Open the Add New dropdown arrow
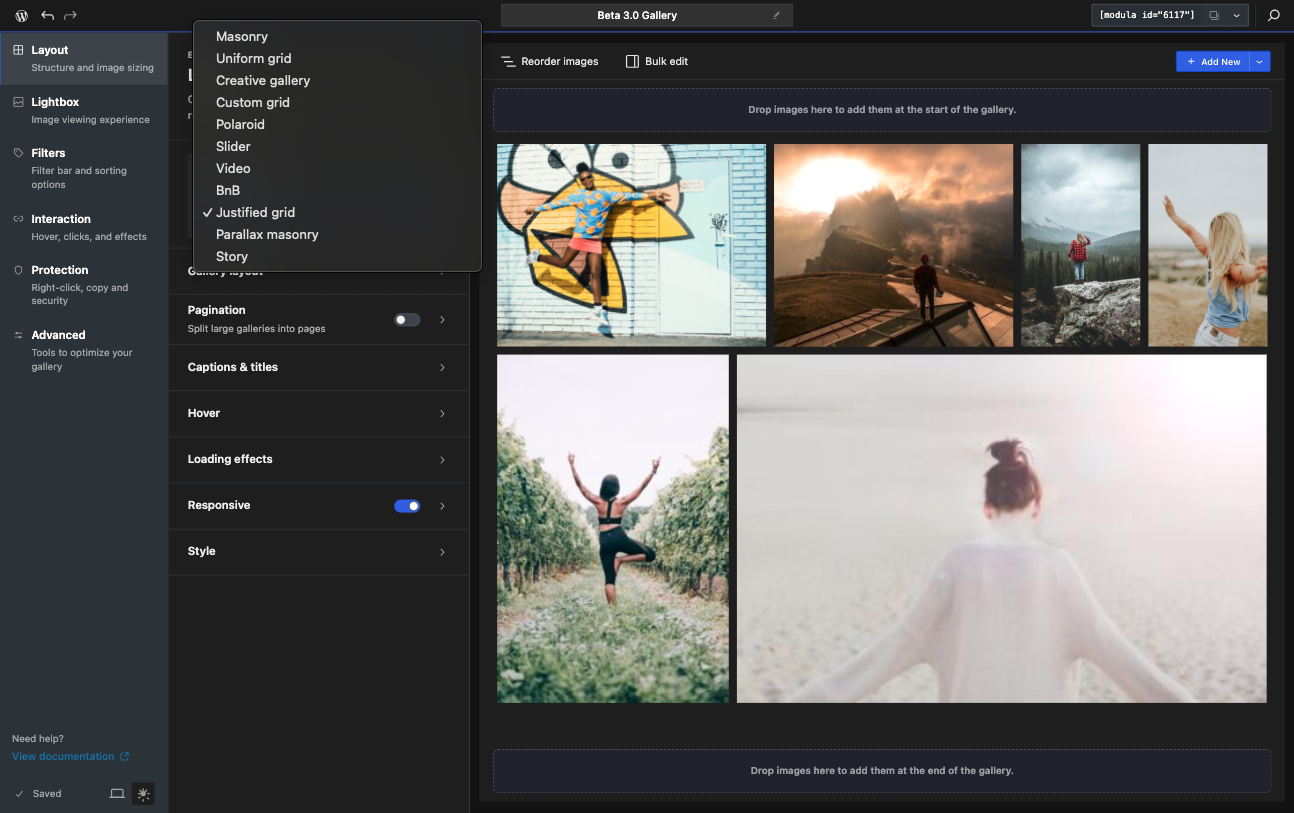The height and width of the screenshot is (813, 1294). click(1260, 62)
